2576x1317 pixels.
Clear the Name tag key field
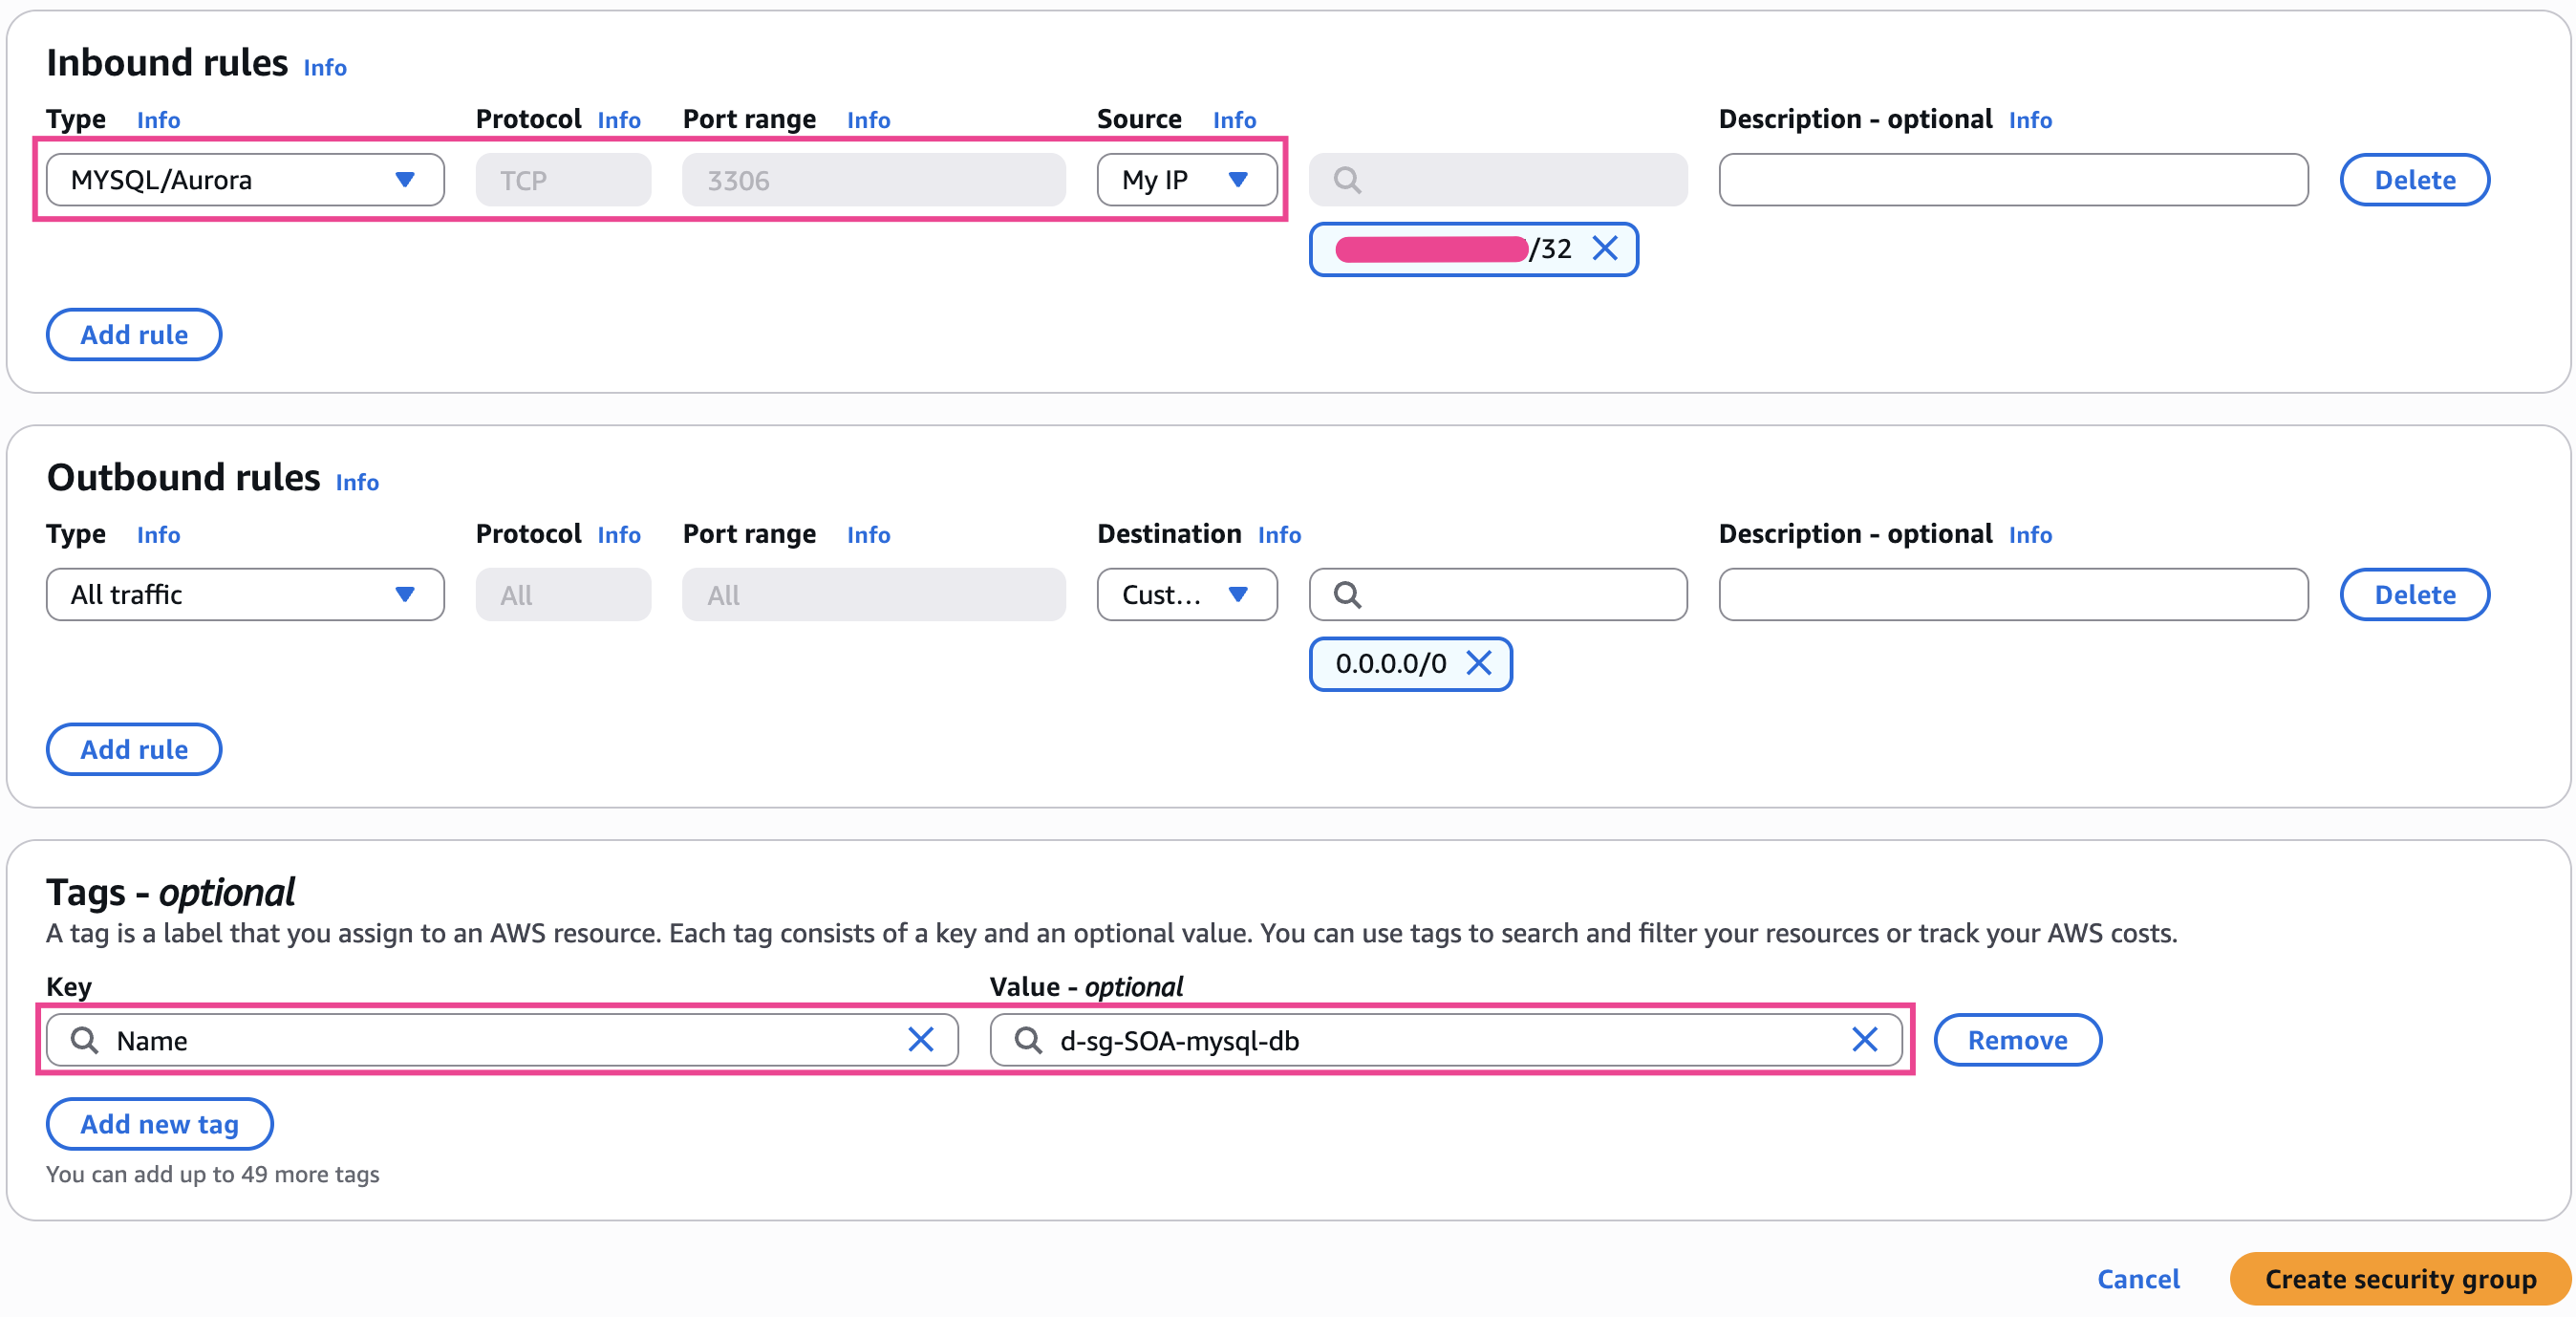[920, 1040]
